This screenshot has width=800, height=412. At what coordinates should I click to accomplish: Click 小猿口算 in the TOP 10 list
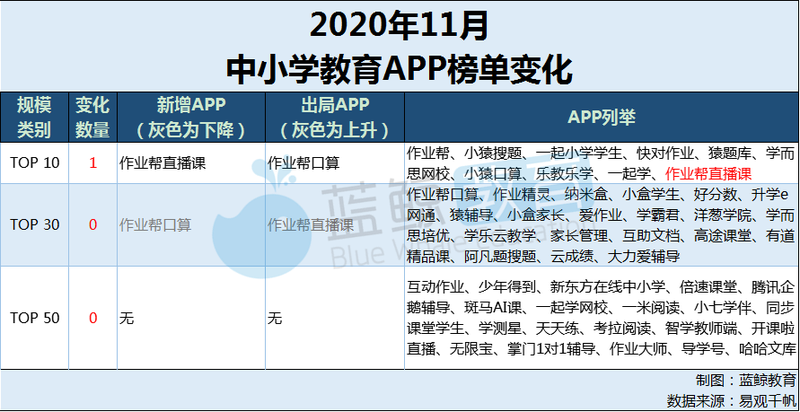point(493,173)
